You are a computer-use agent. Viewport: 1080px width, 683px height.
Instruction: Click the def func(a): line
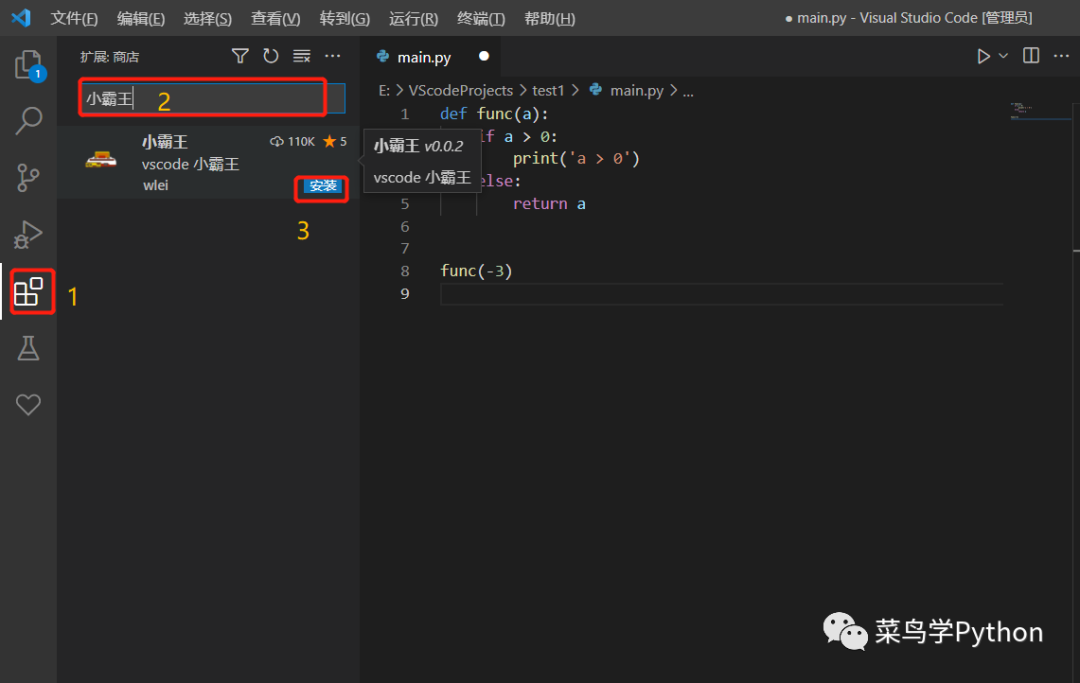[495, 114]
